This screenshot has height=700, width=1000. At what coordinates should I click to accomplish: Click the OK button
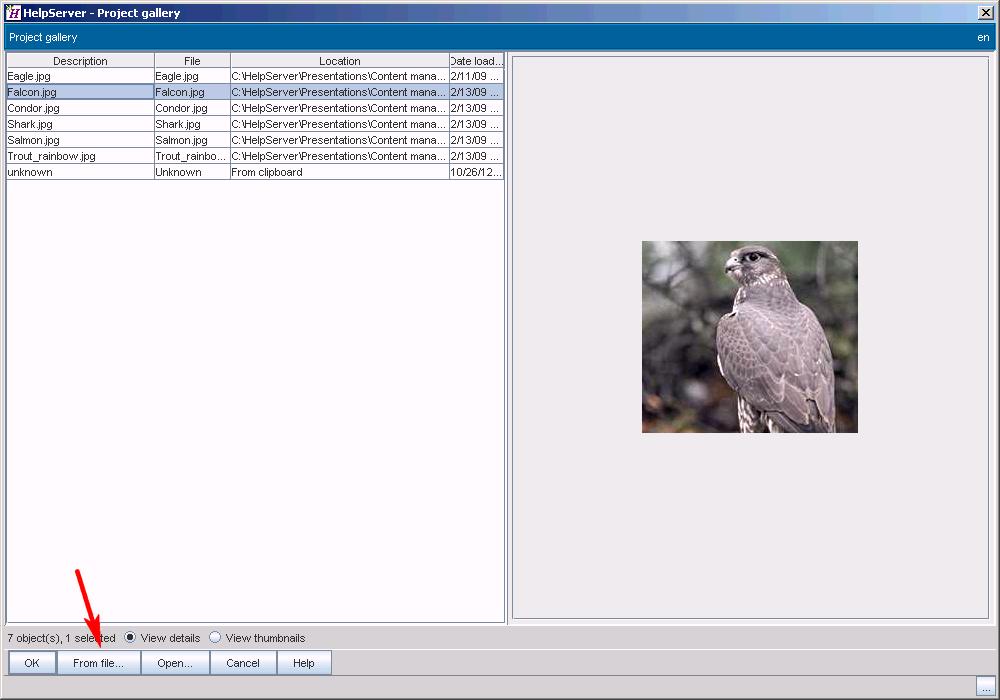point(32,663)
